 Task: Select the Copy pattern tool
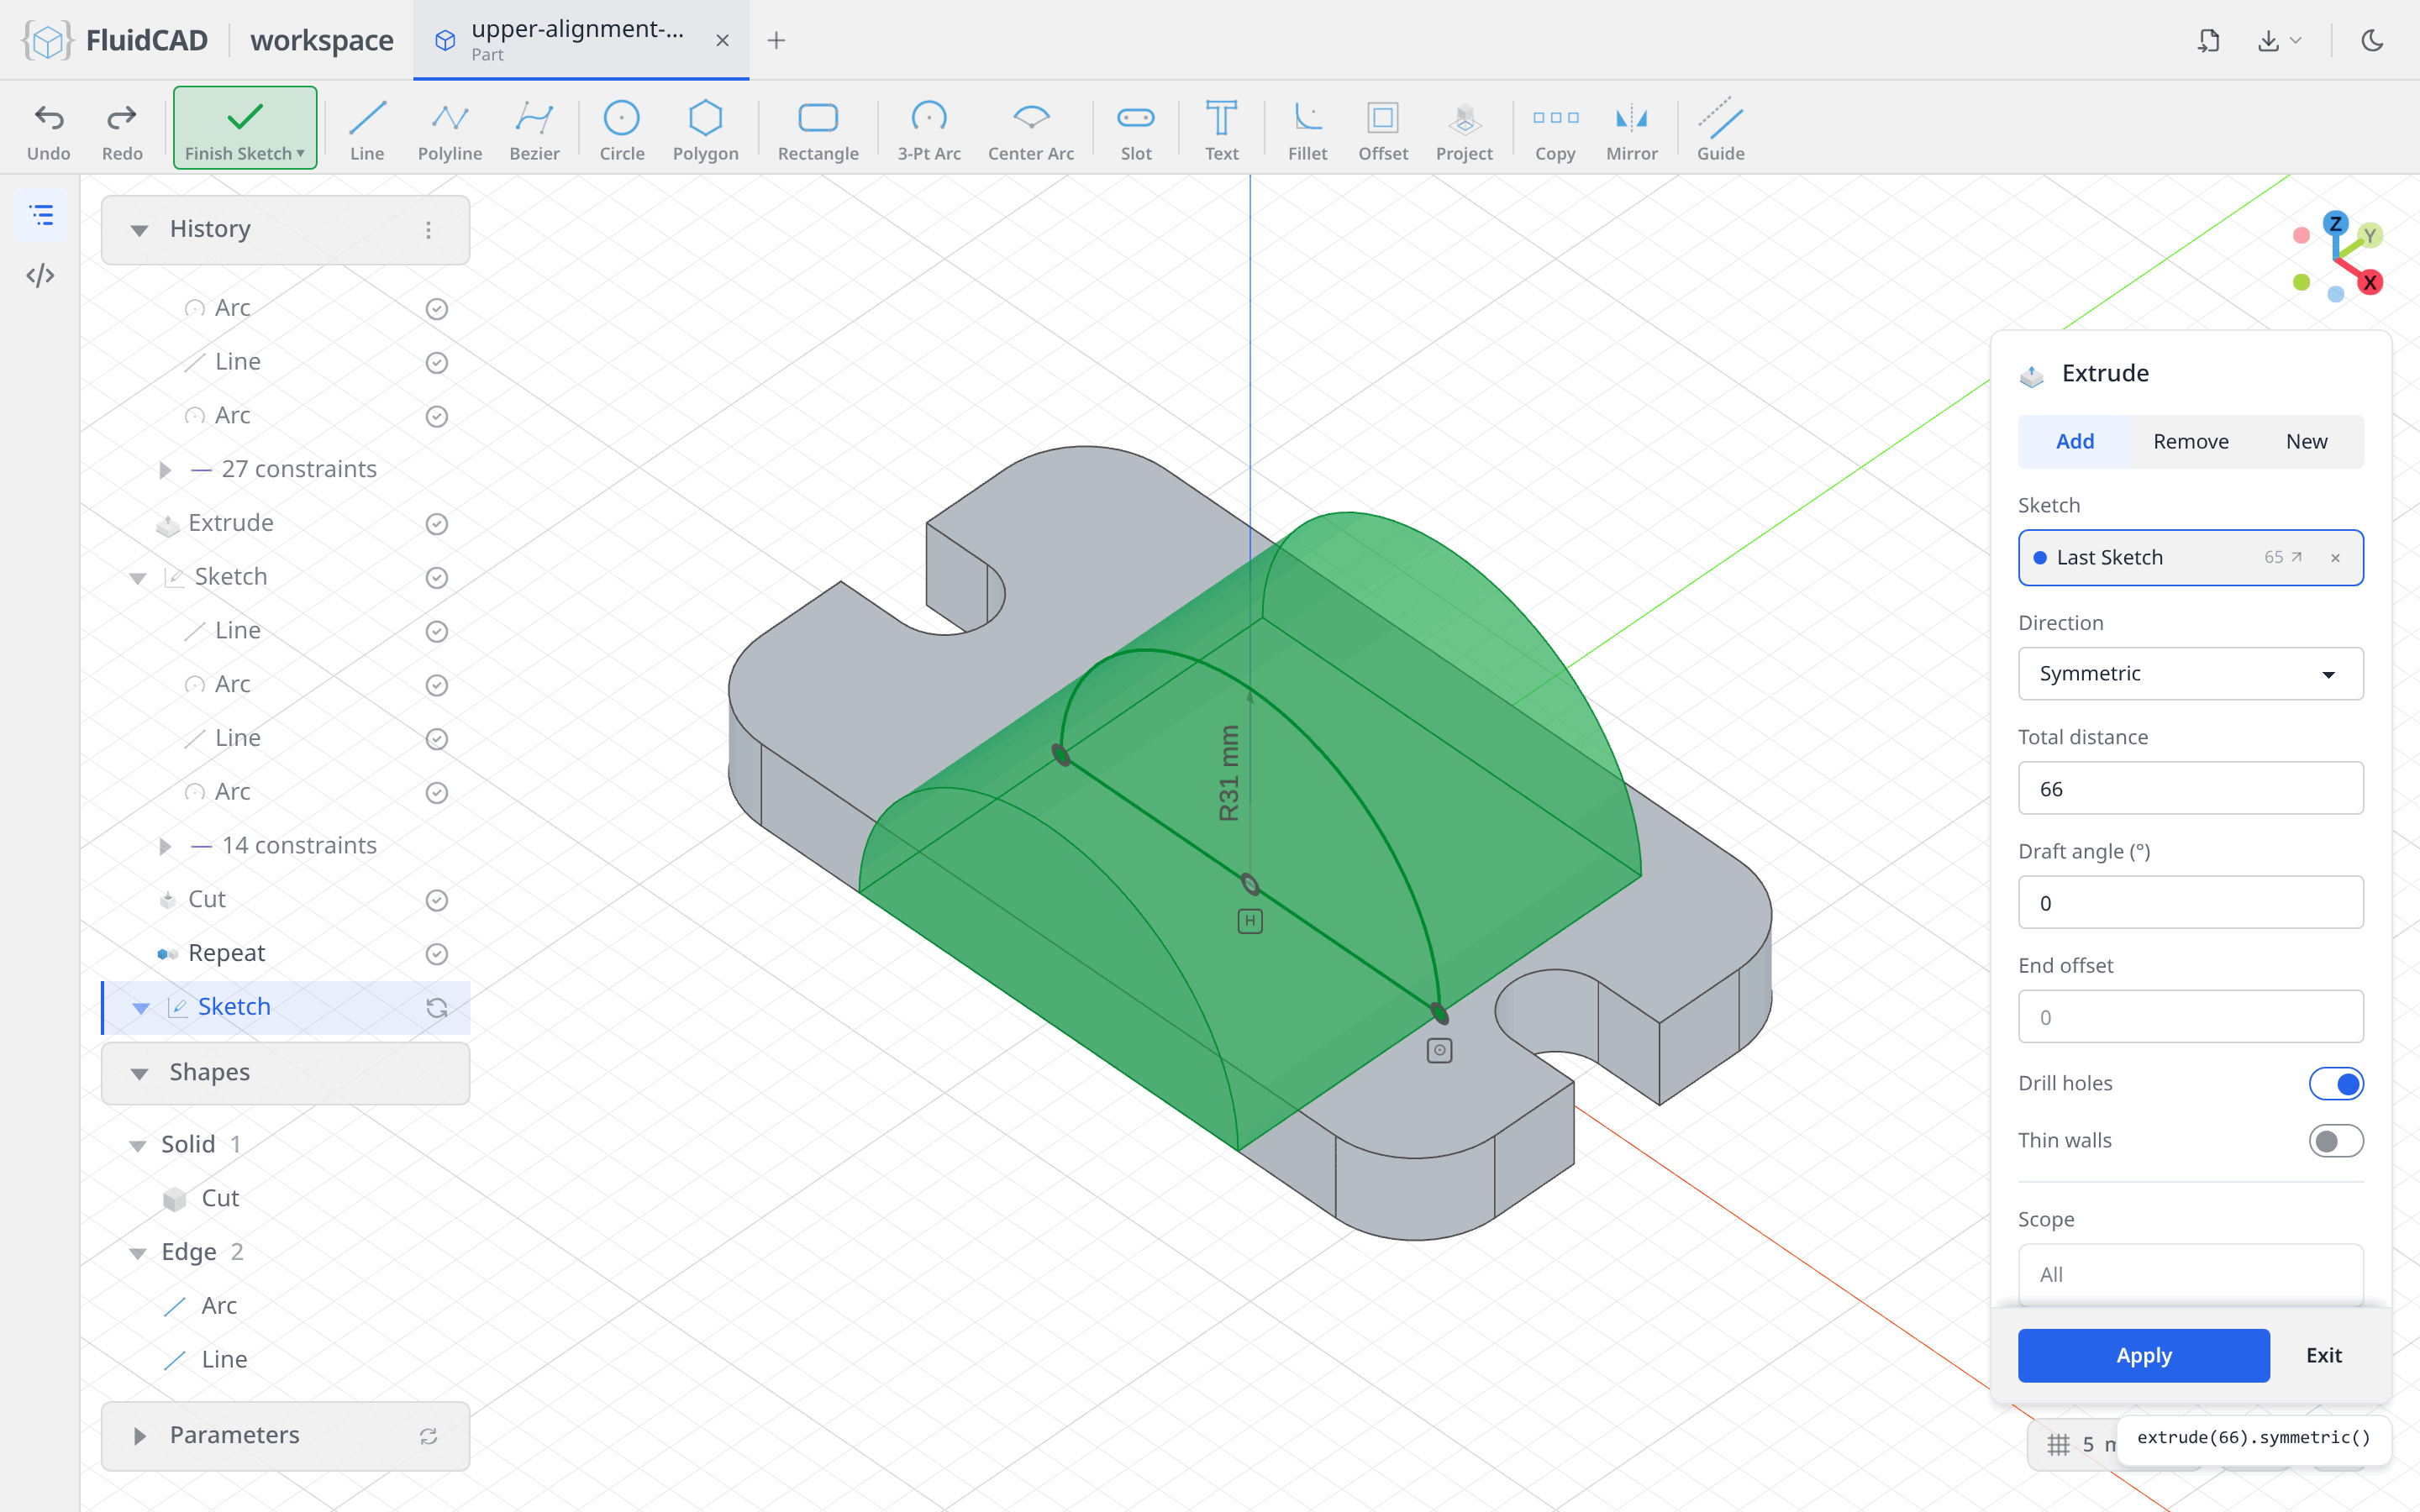click(x=1555, y=130)
